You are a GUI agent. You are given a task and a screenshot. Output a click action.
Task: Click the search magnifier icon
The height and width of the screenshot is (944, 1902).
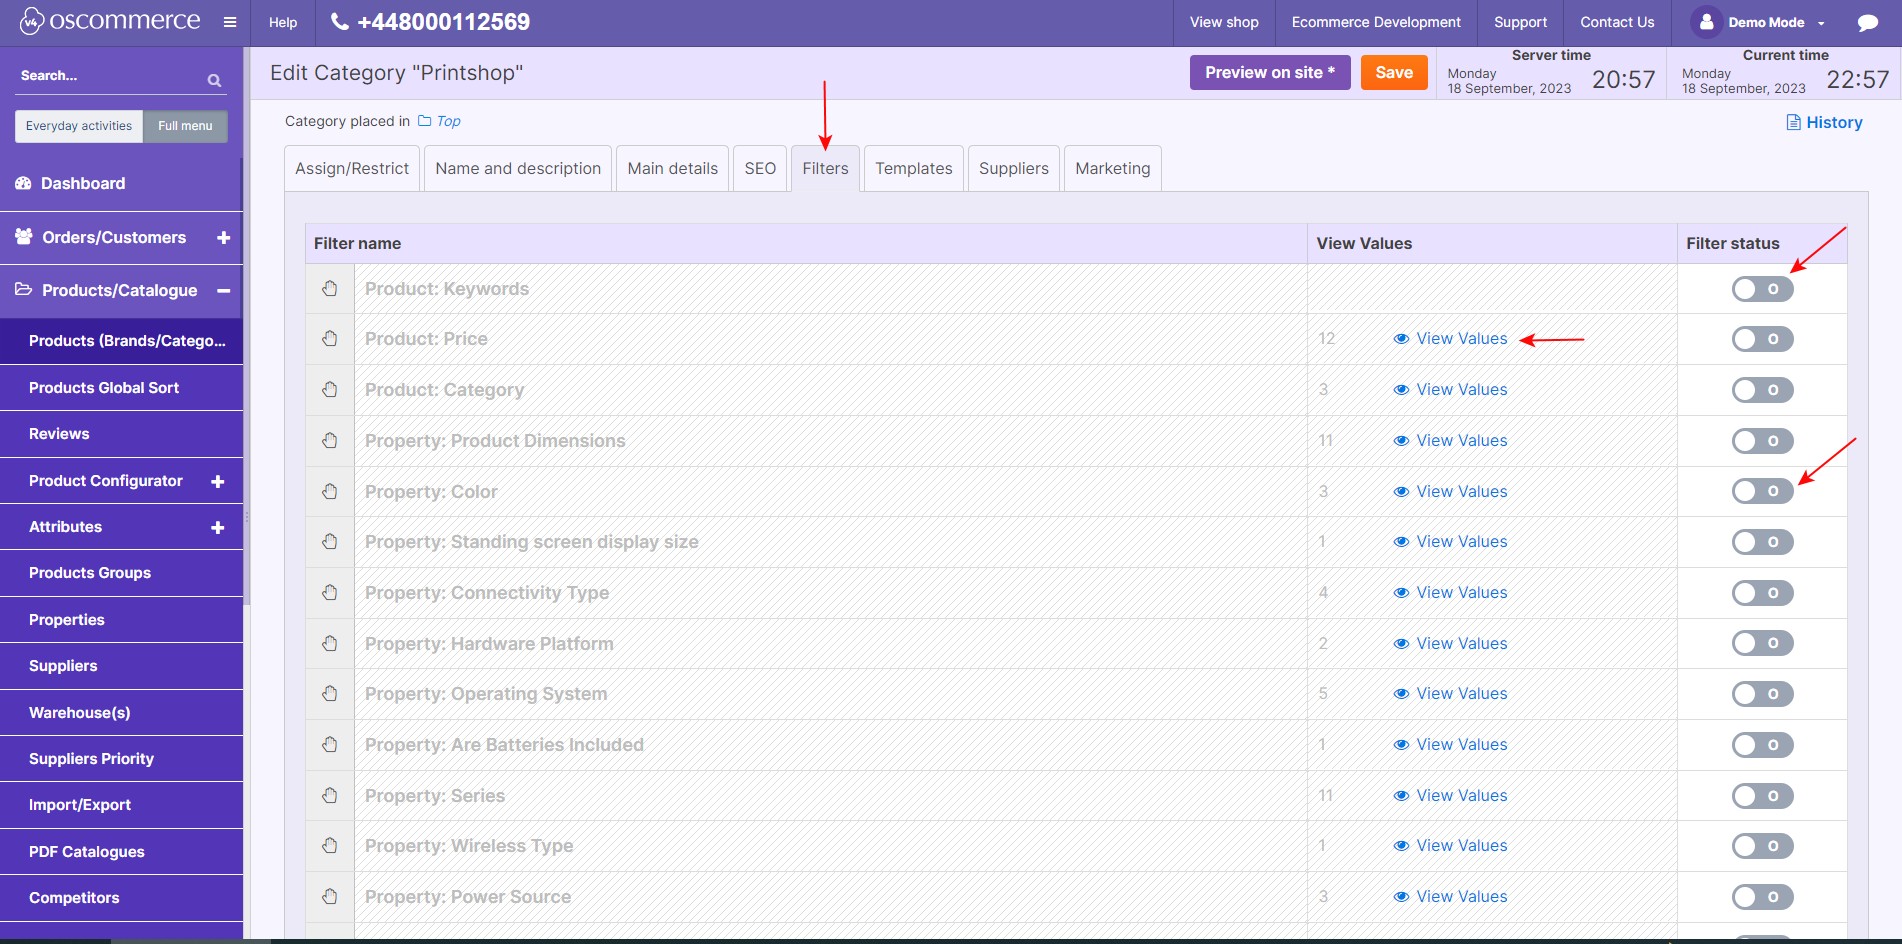pos(214,80)
